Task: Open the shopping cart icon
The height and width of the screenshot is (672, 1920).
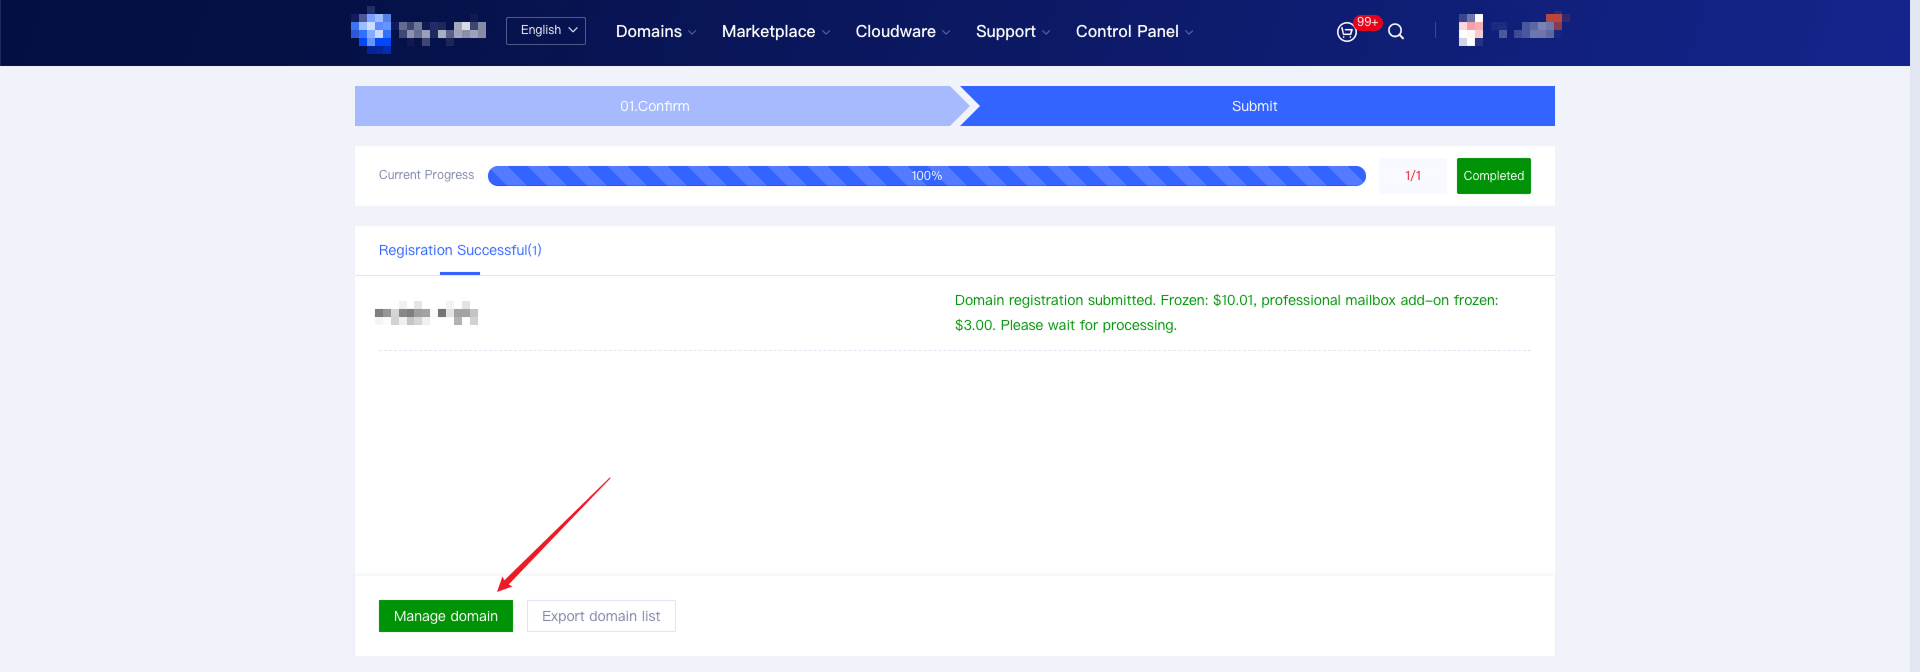Action: click(1346, 32)
